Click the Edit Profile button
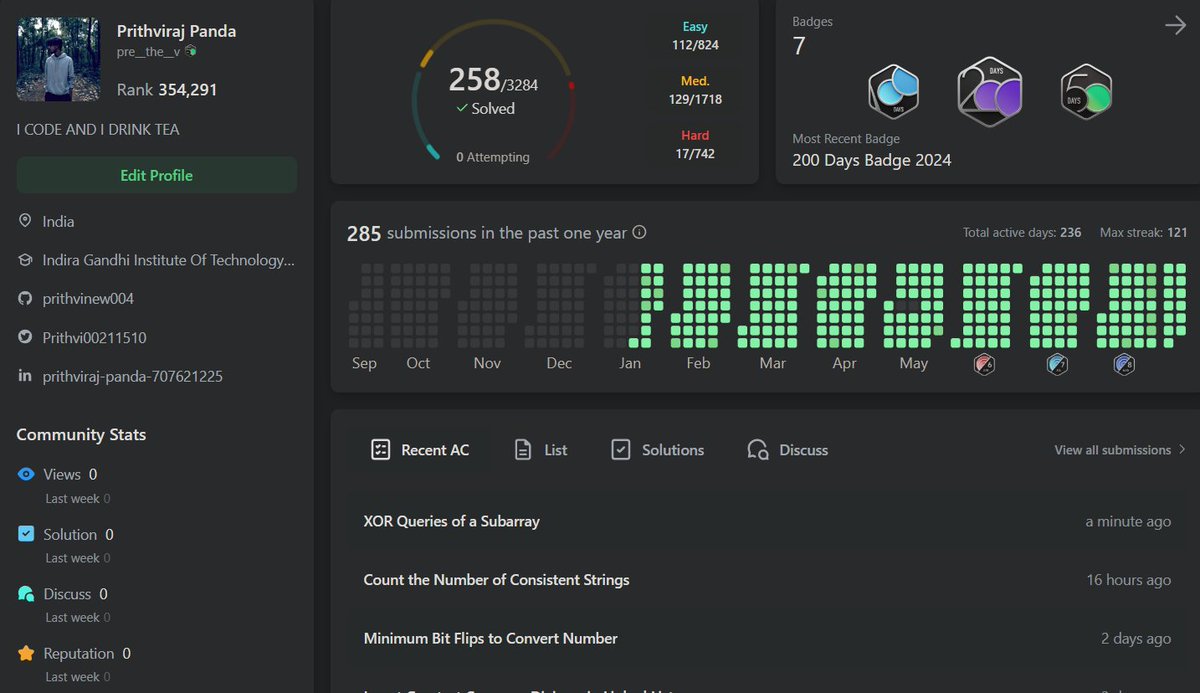The height and width of the screenshot is (693, 1200). point(157,175)
